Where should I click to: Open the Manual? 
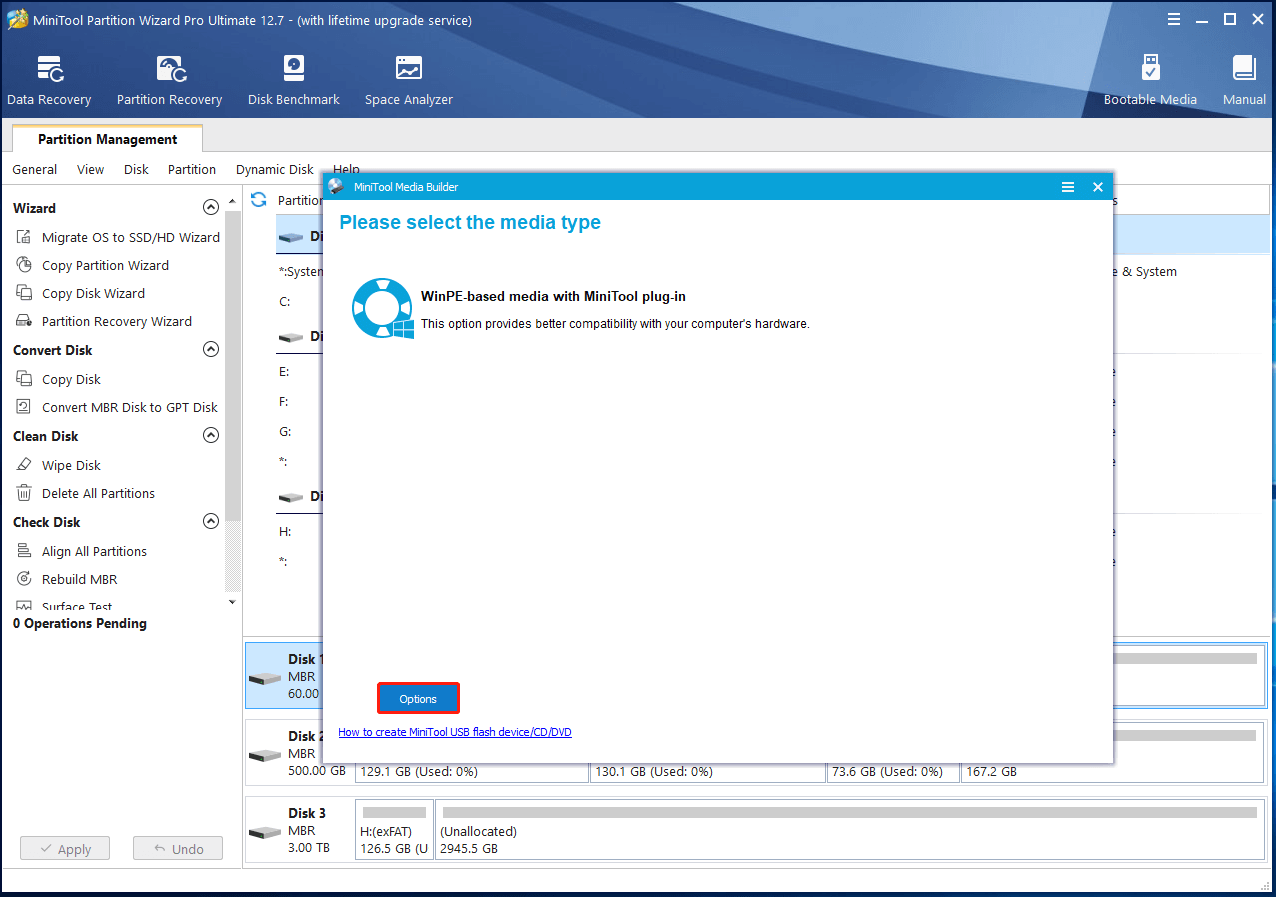tap(1243, 78)
